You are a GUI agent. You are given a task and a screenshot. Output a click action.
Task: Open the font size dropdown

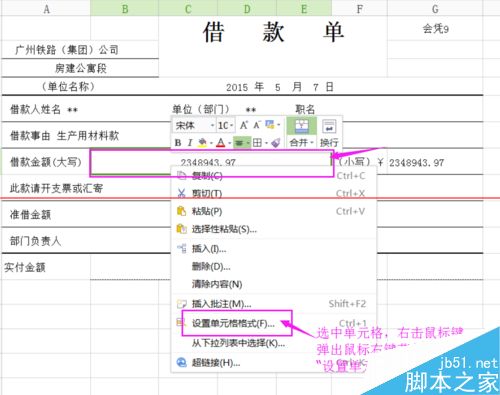click(x=226, y=126)
